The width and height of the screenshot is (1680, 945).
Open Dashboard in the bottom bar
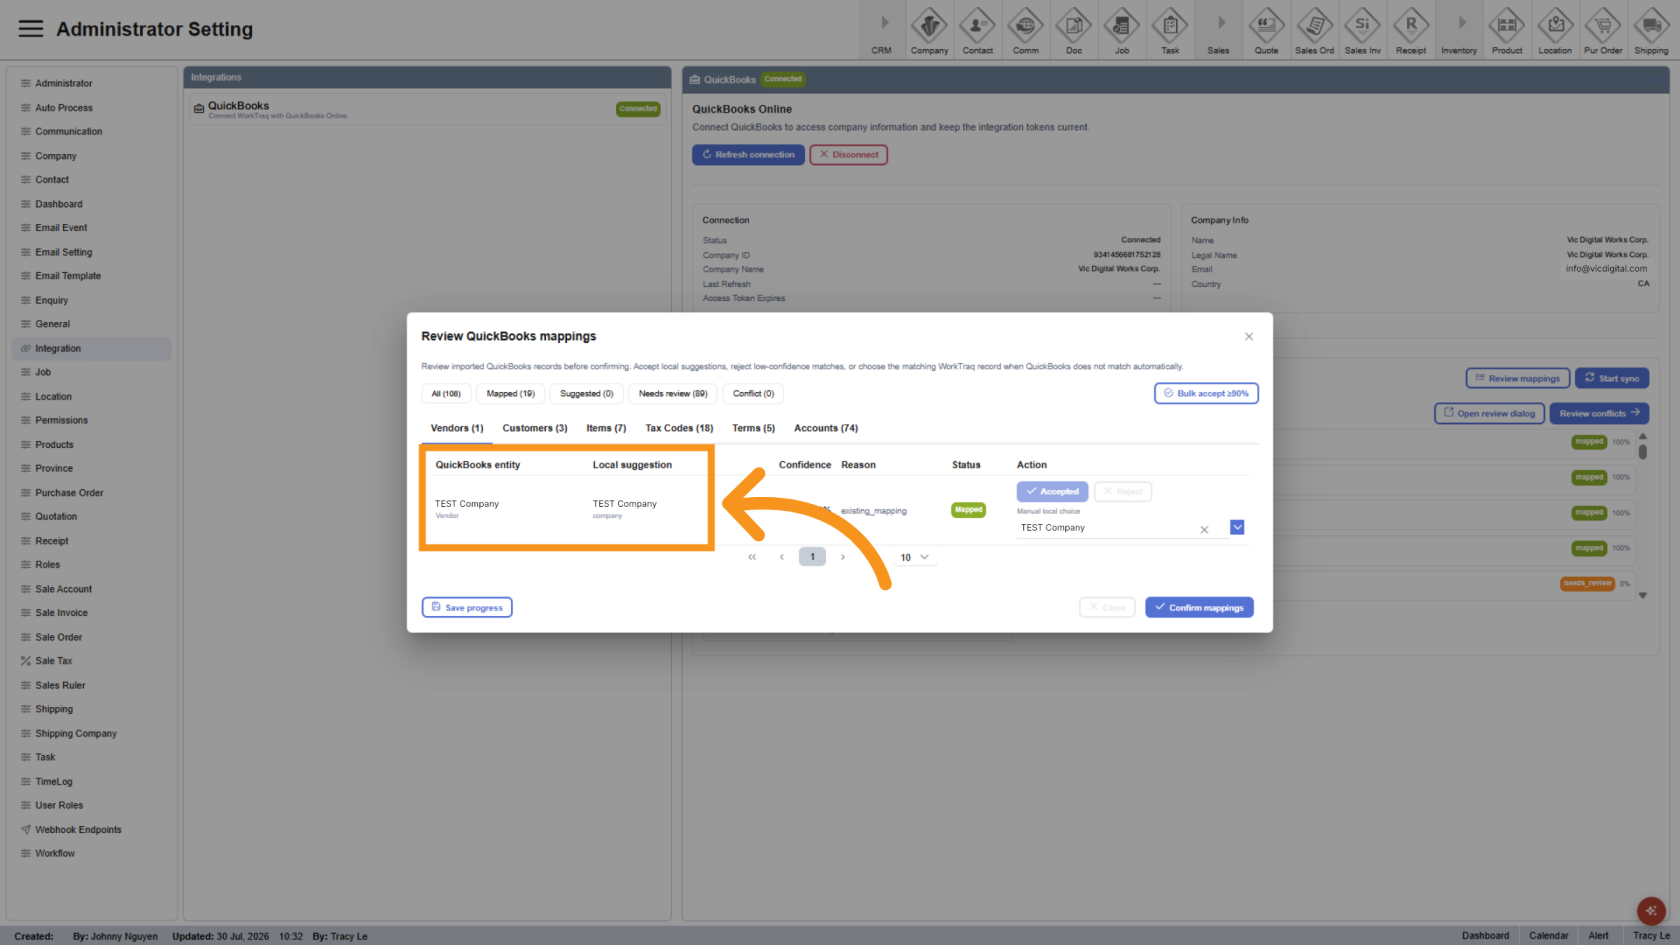[x=1485, y=936]
